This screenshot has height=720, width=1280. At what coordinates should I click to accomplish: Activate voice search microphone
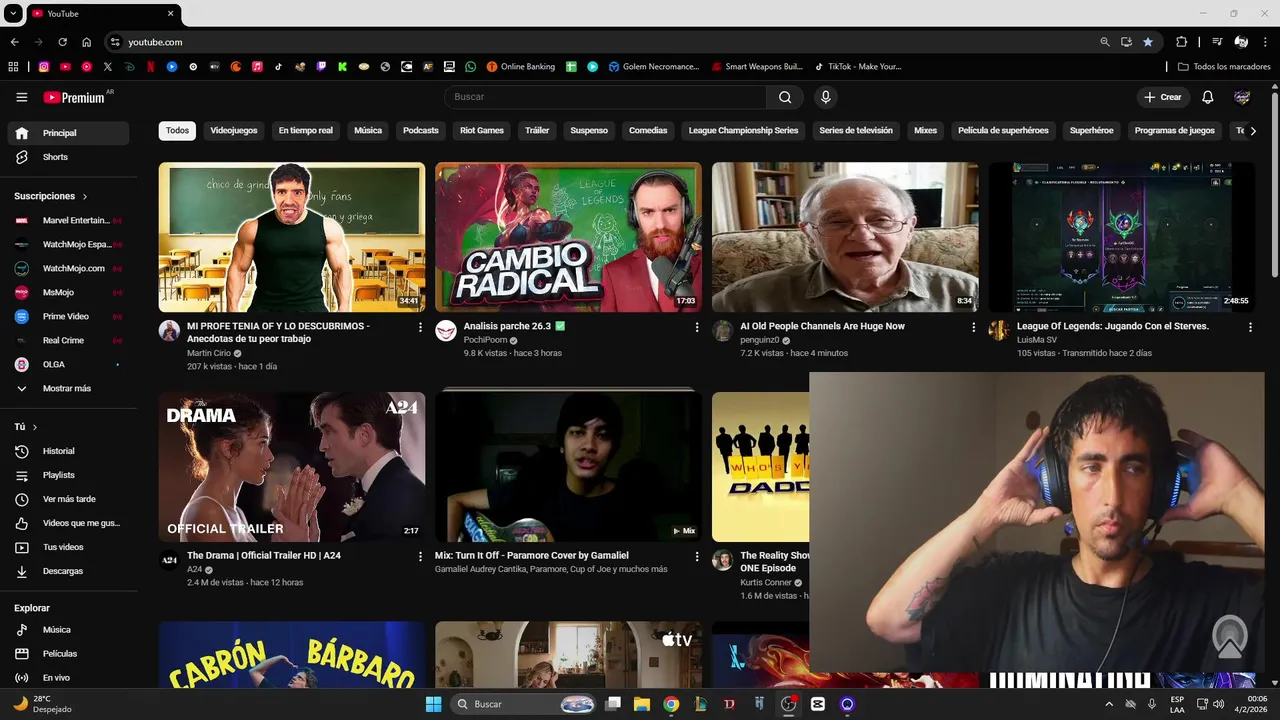pos(825,97)
